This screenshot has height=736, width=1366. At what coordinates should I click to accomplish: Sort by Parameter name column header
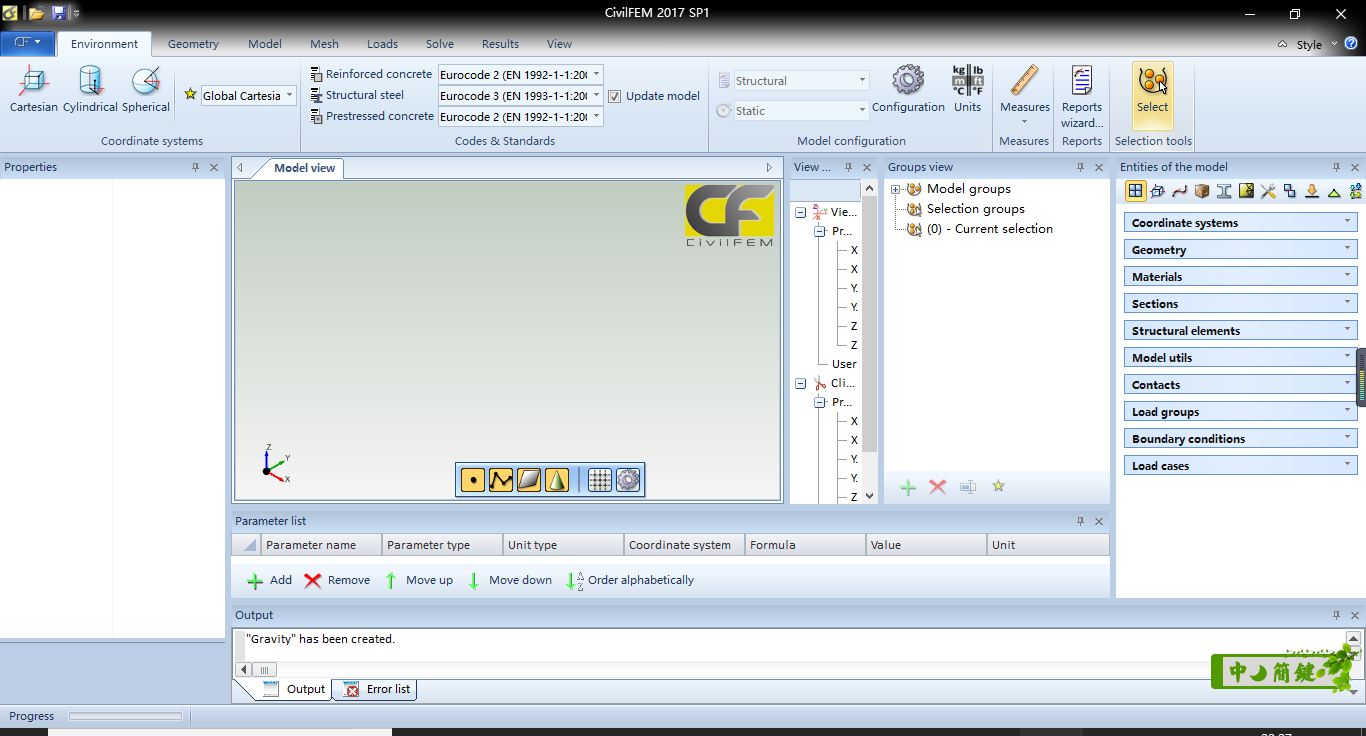point(321,545)
